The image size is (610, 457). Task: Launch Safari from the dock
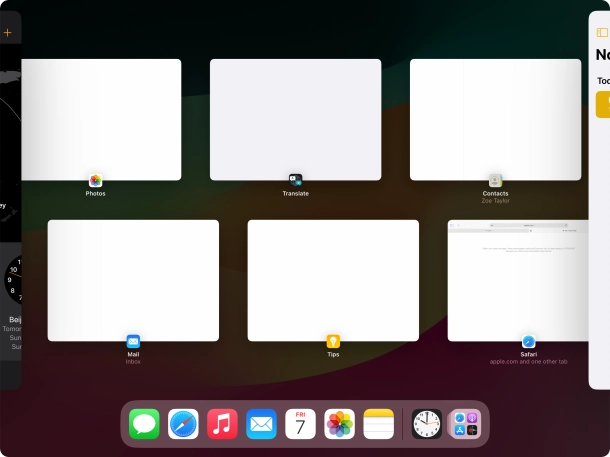click(x=183, y=424)
